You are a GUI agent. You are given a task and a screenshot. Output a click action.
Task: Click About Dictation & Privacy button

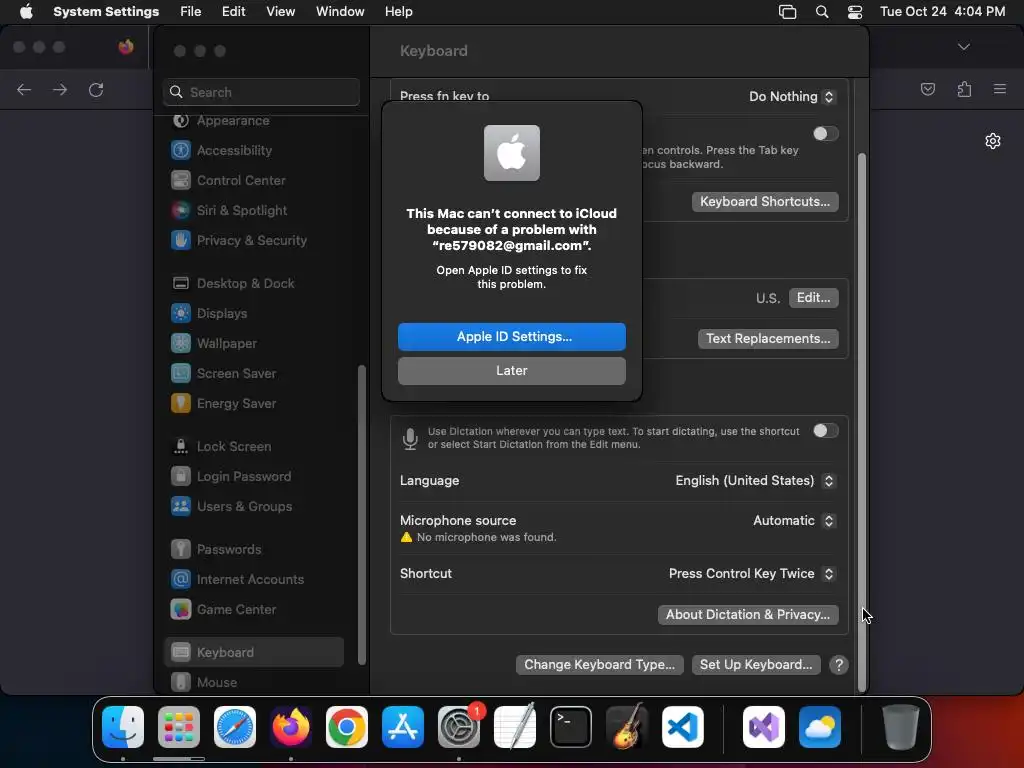748,615
